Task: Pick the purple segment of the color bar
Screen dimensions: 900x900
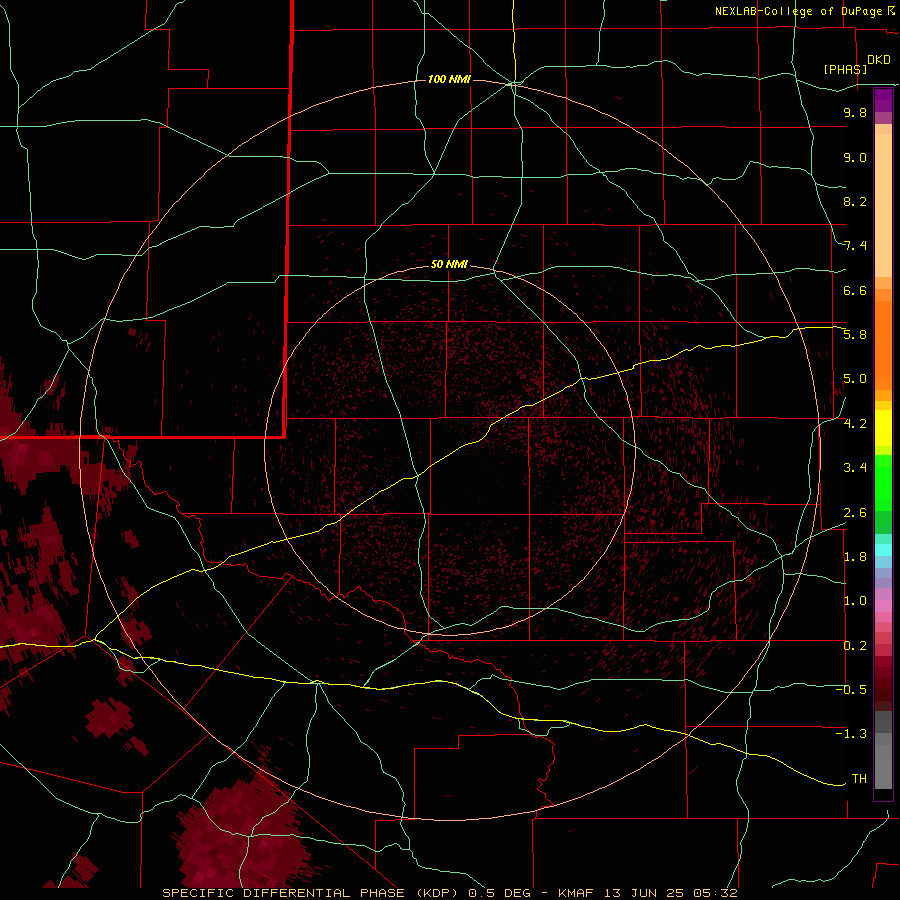Action: tap(883, 100)
